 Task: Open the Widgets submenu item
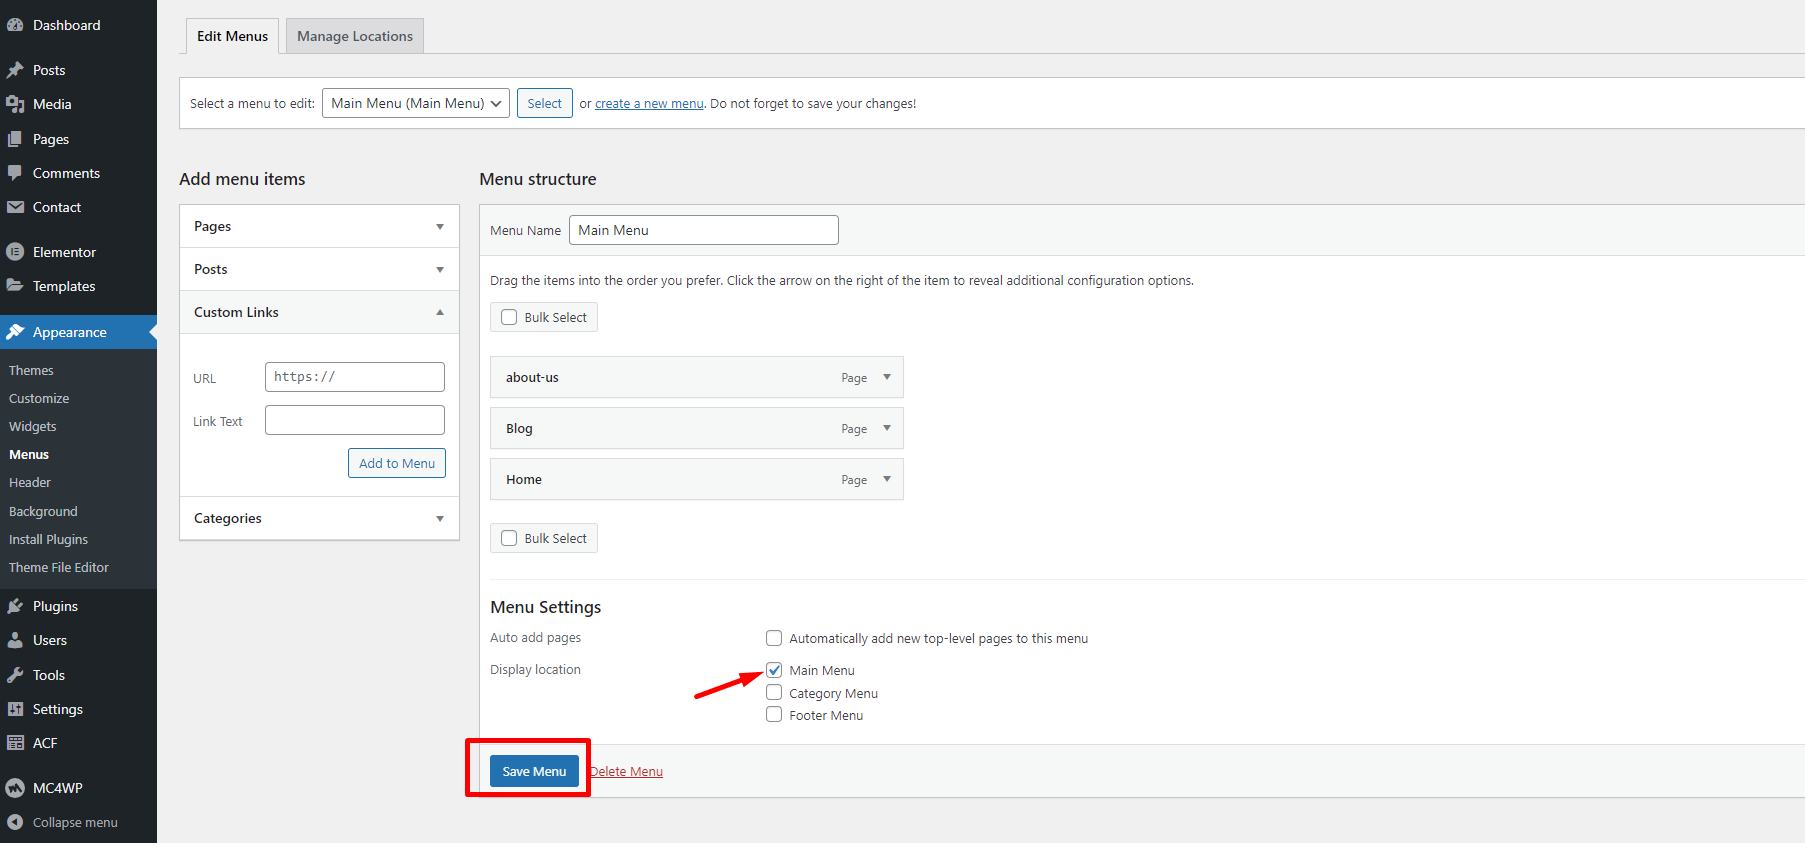tap(33, 426)
